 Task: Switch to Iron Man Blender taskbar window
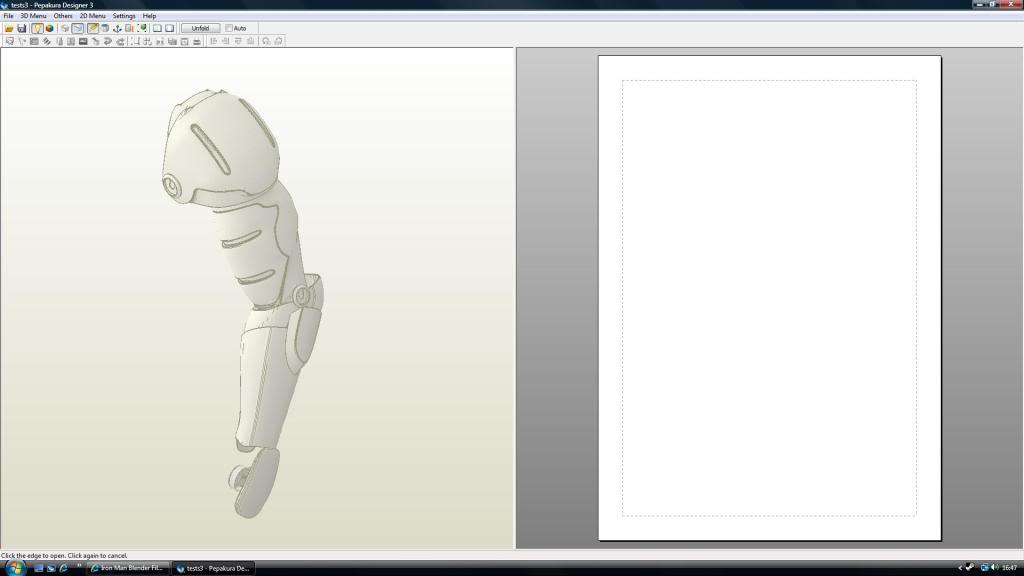click(128, 568)
